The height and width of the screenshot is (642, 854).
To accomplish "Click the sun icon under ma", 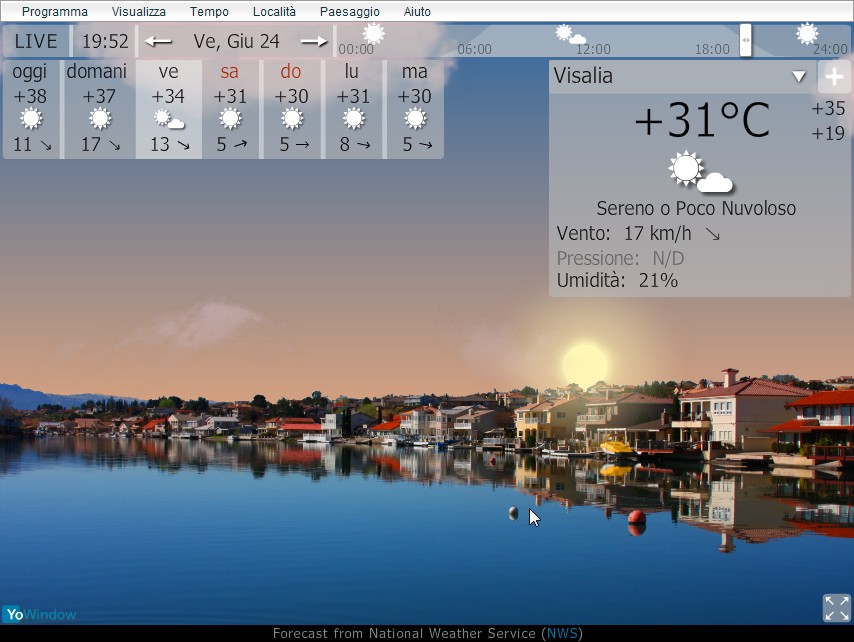I will [416, 118].
